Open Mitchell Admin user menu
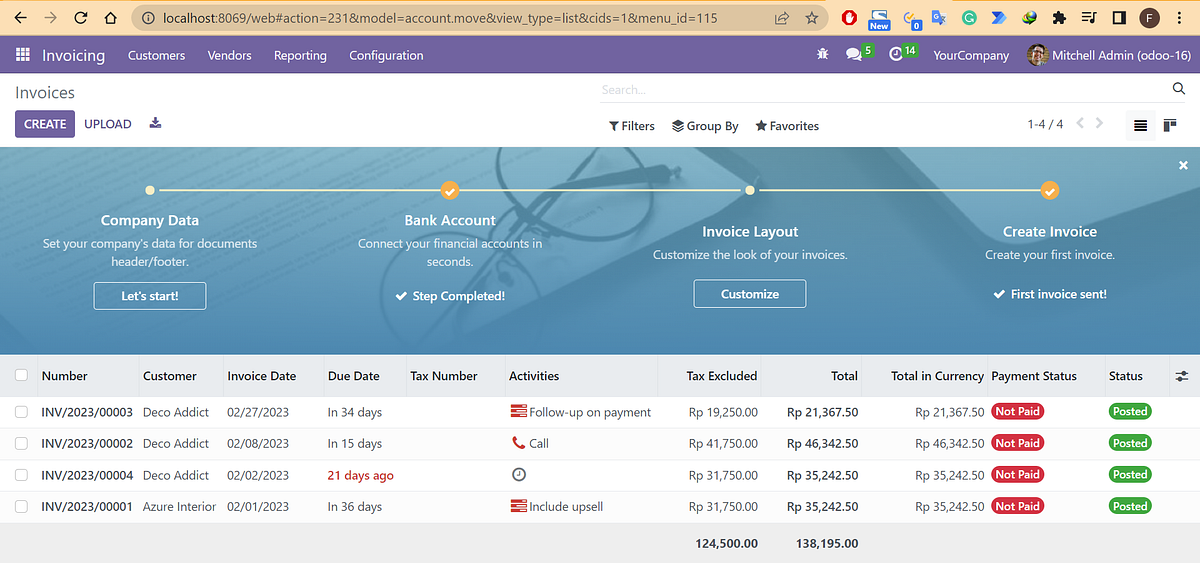Screen dimensions: 1200x563 coord(1110,55)
